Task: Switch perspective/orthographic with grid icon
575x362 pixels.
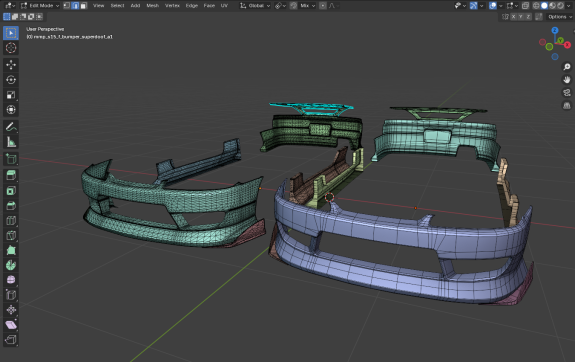Action: click(x=567, y=105)
